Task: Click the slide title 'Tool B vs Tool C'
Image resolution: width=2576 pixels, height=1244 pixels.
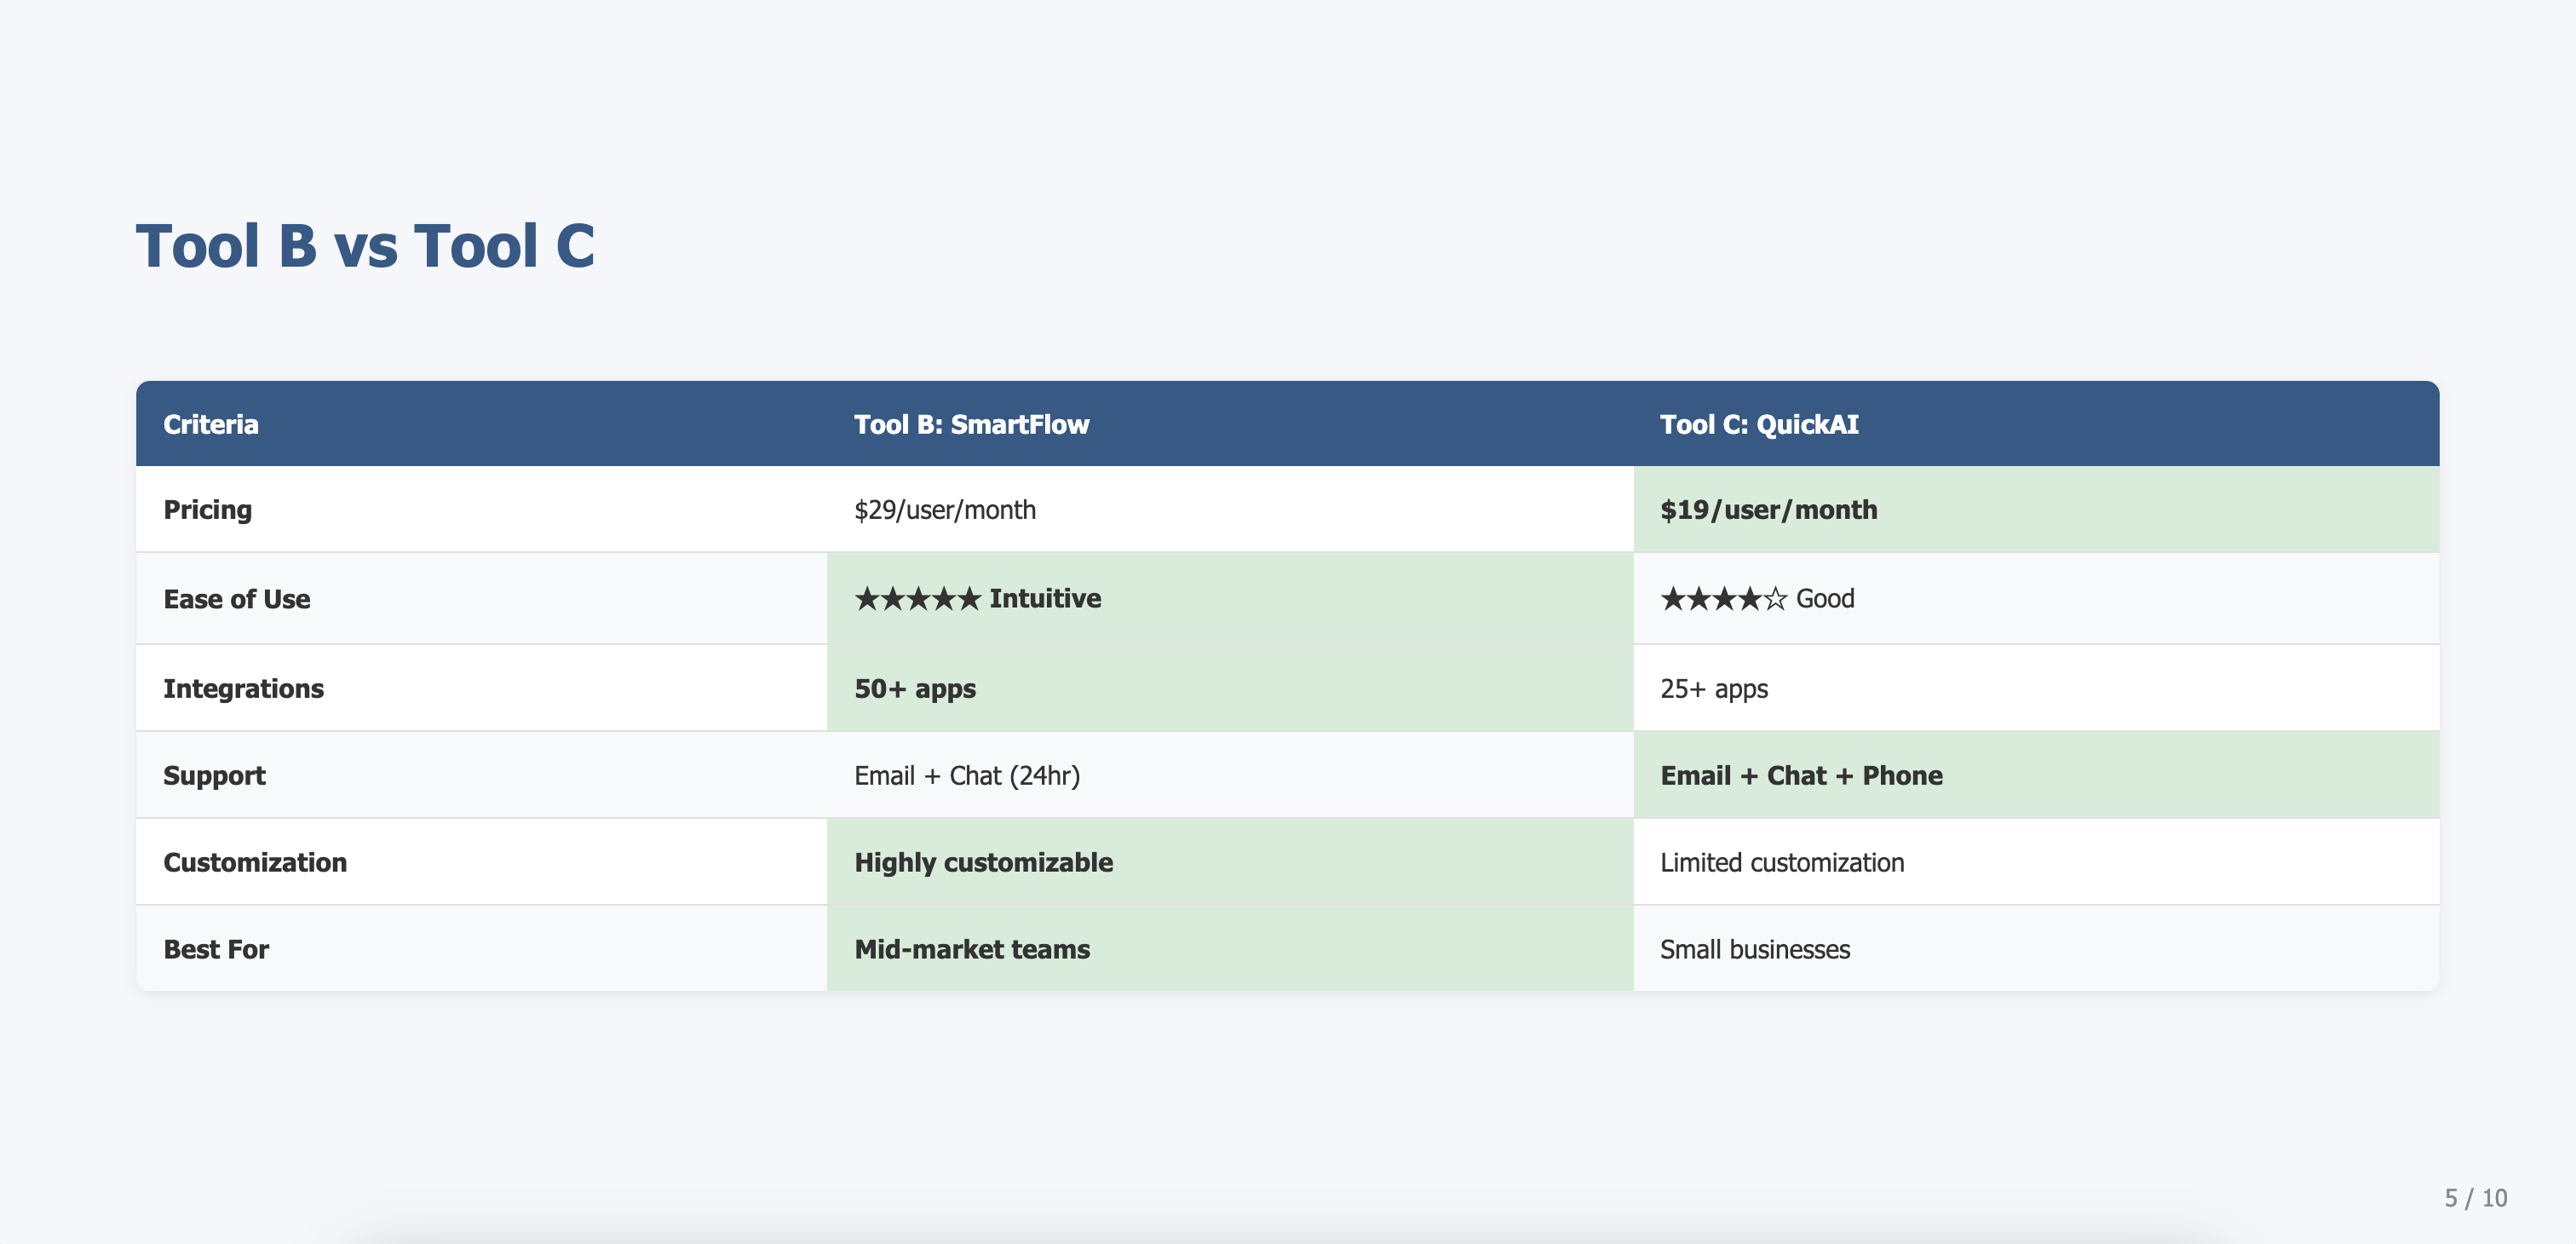Action: tap(365, 246)
